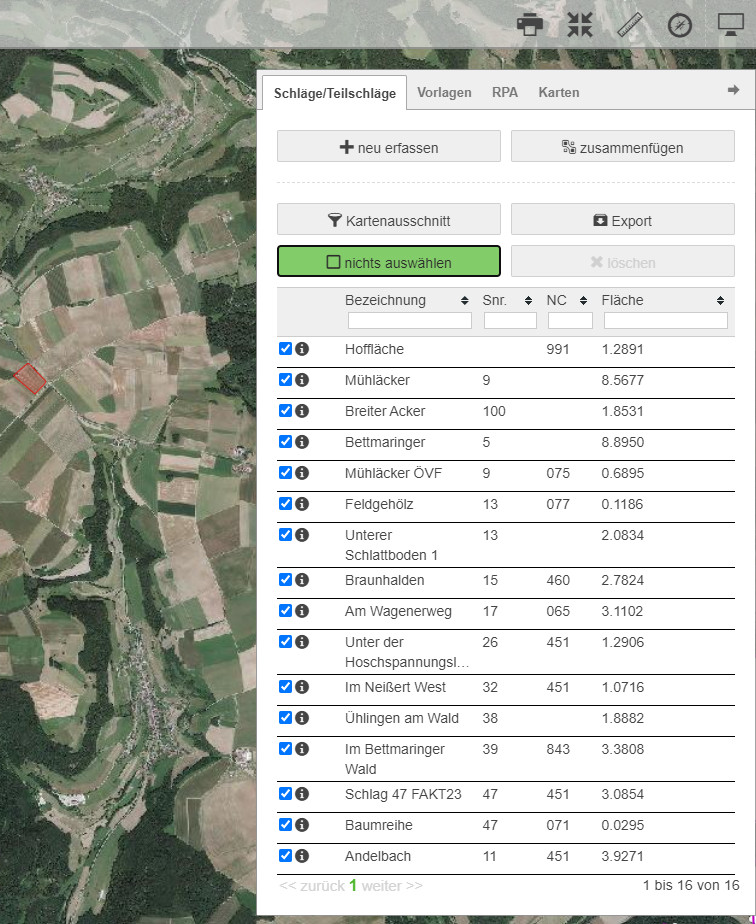Viewport: 756px width, 924px height.
Task: Click the weiter >> pagination link
Action: (x=392, y=886)
